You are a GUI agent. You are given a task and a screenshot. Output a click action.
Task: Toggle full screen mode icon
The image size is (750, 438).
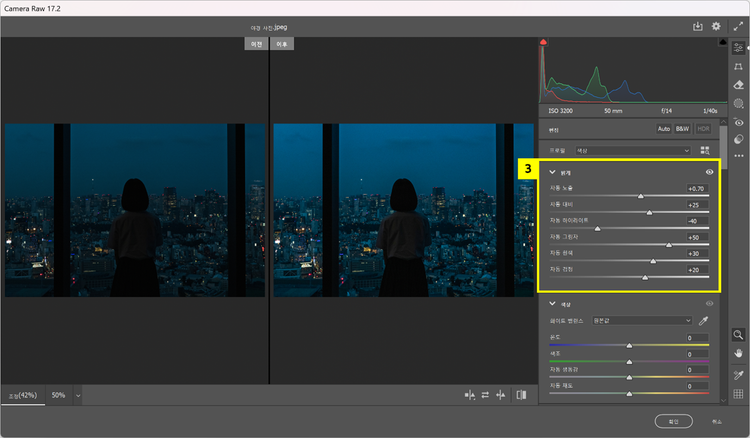(x=738, y=27)
